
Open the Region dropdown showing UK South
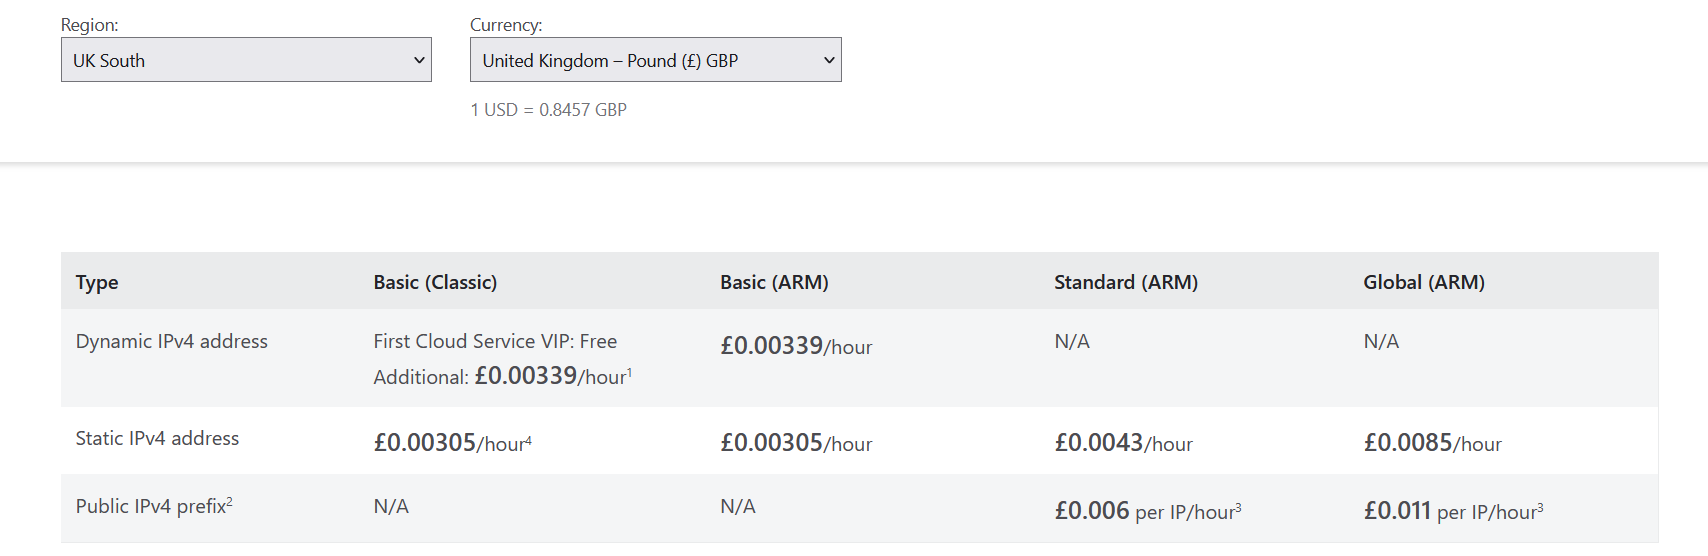(x=246, y=60)
